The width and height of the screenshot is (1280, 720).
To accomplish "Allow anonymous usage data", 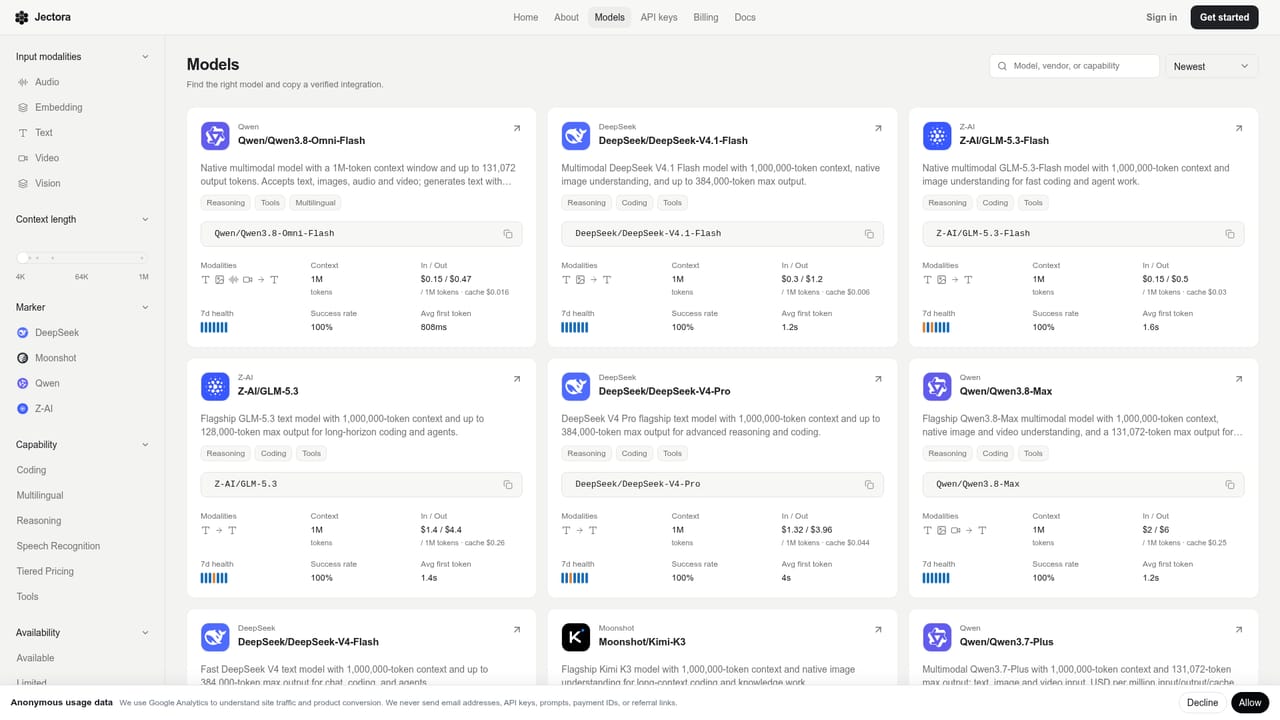I will pos(1250,703).
